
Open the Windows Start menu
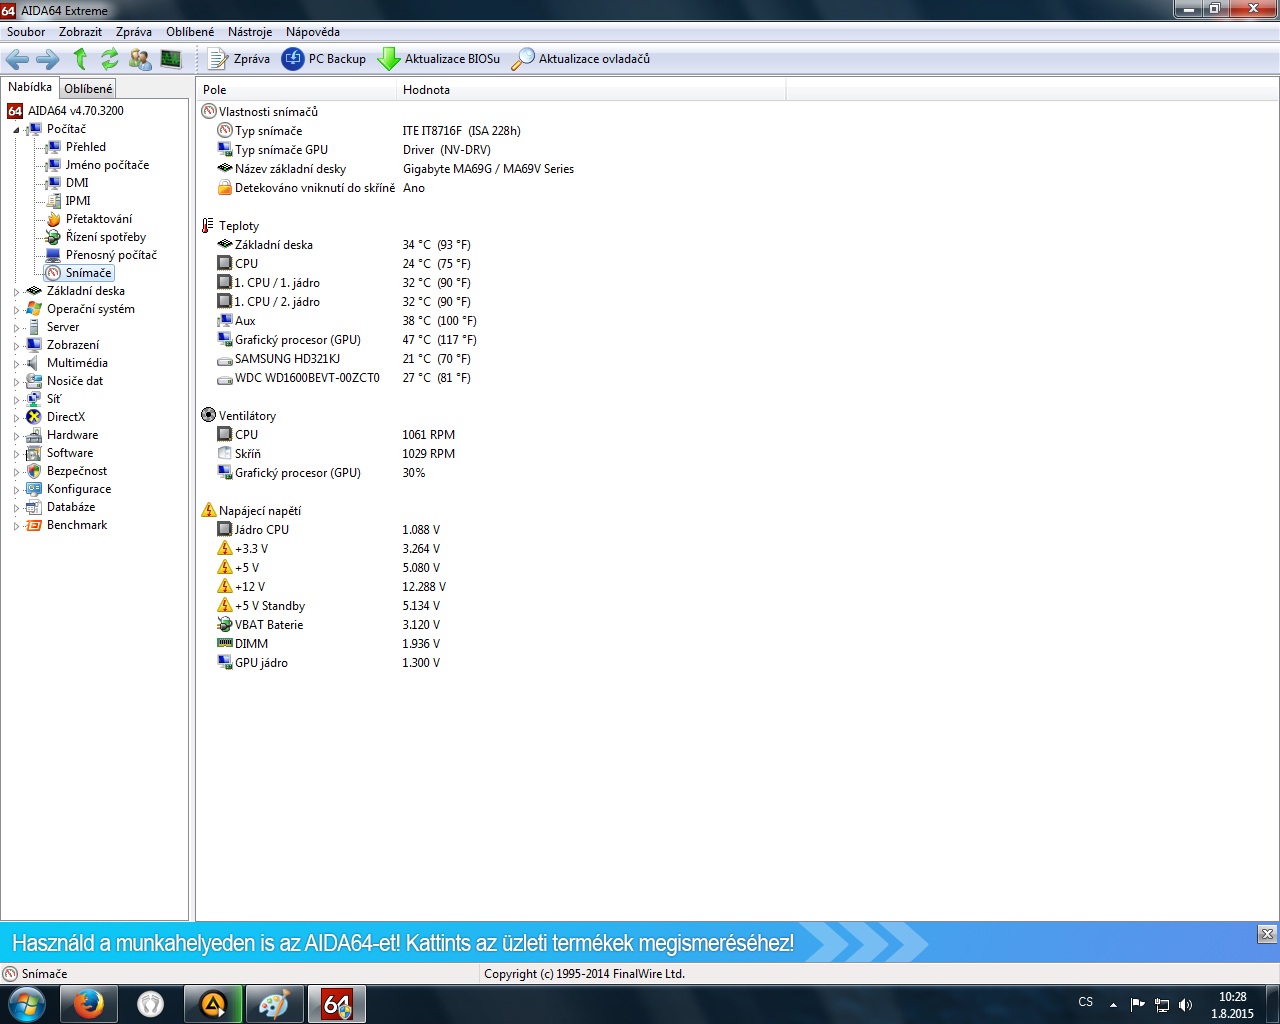(26, 1004)
